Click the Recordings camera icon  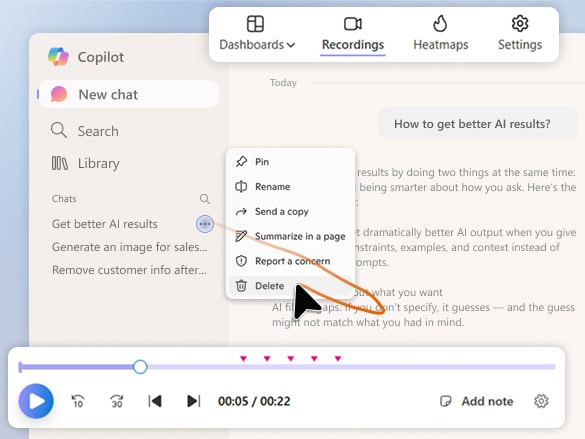pos(353,24)
